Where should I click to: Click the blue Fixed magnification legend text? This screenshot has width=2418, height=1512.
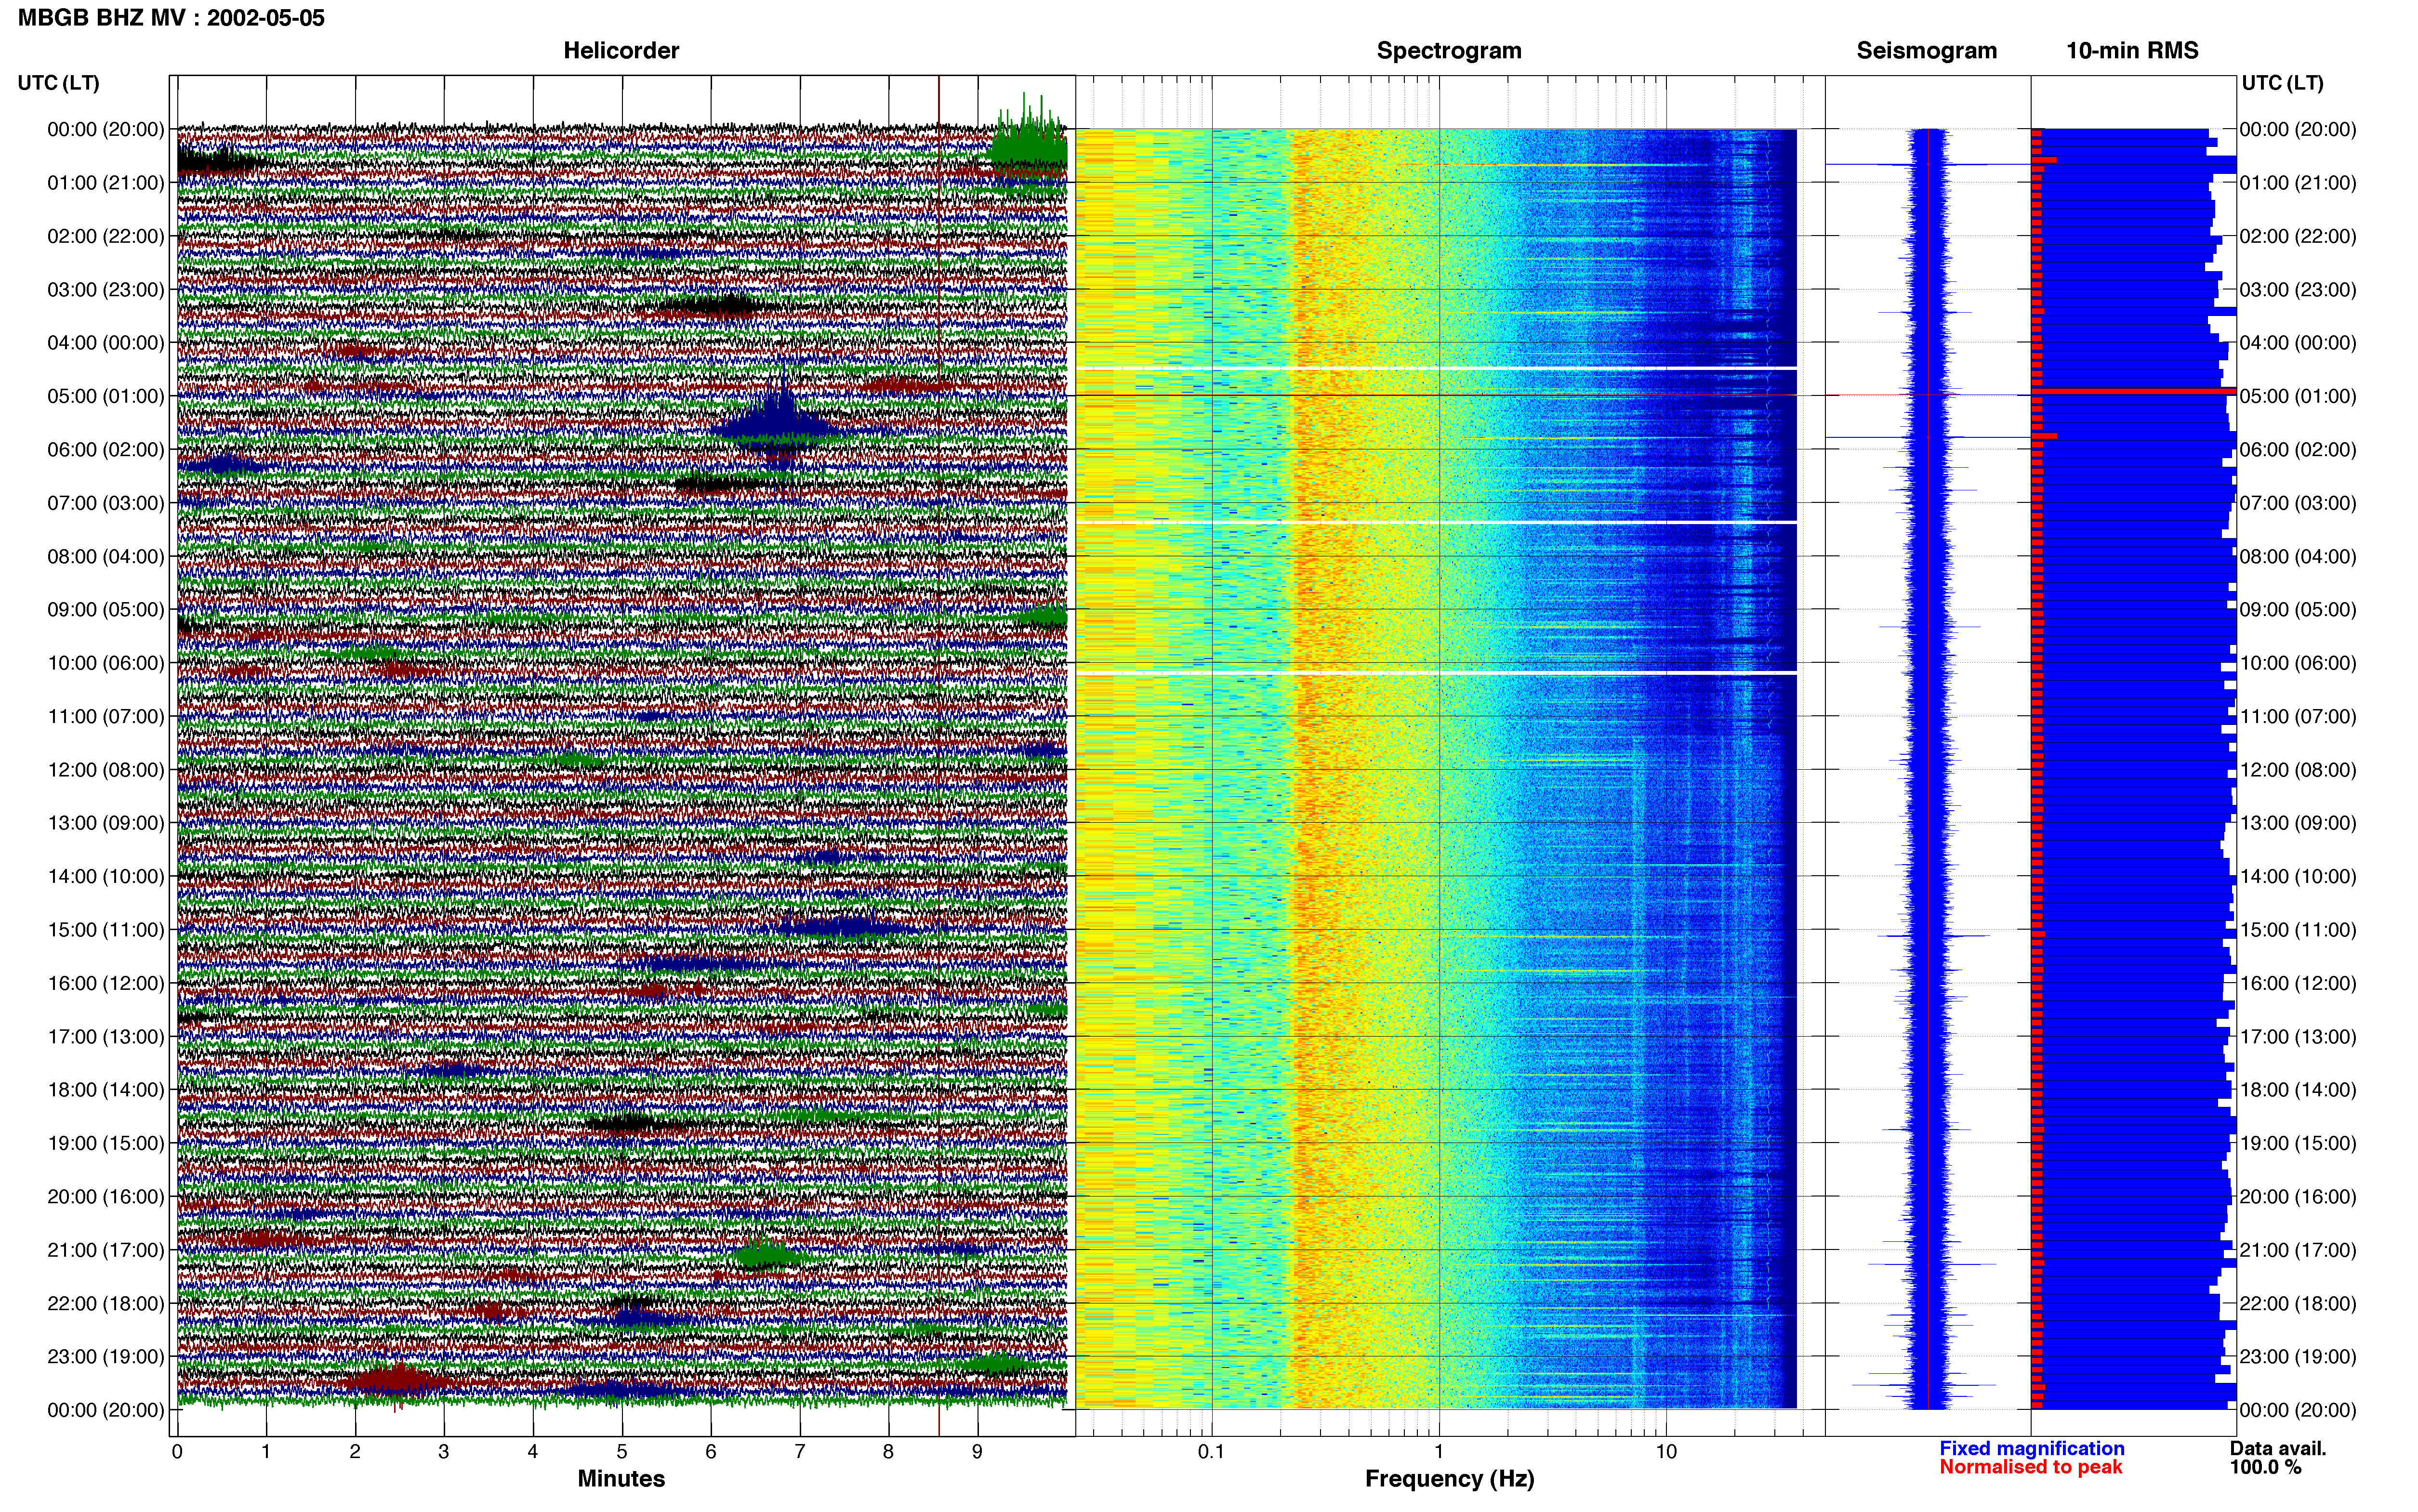(2031, 1449)
